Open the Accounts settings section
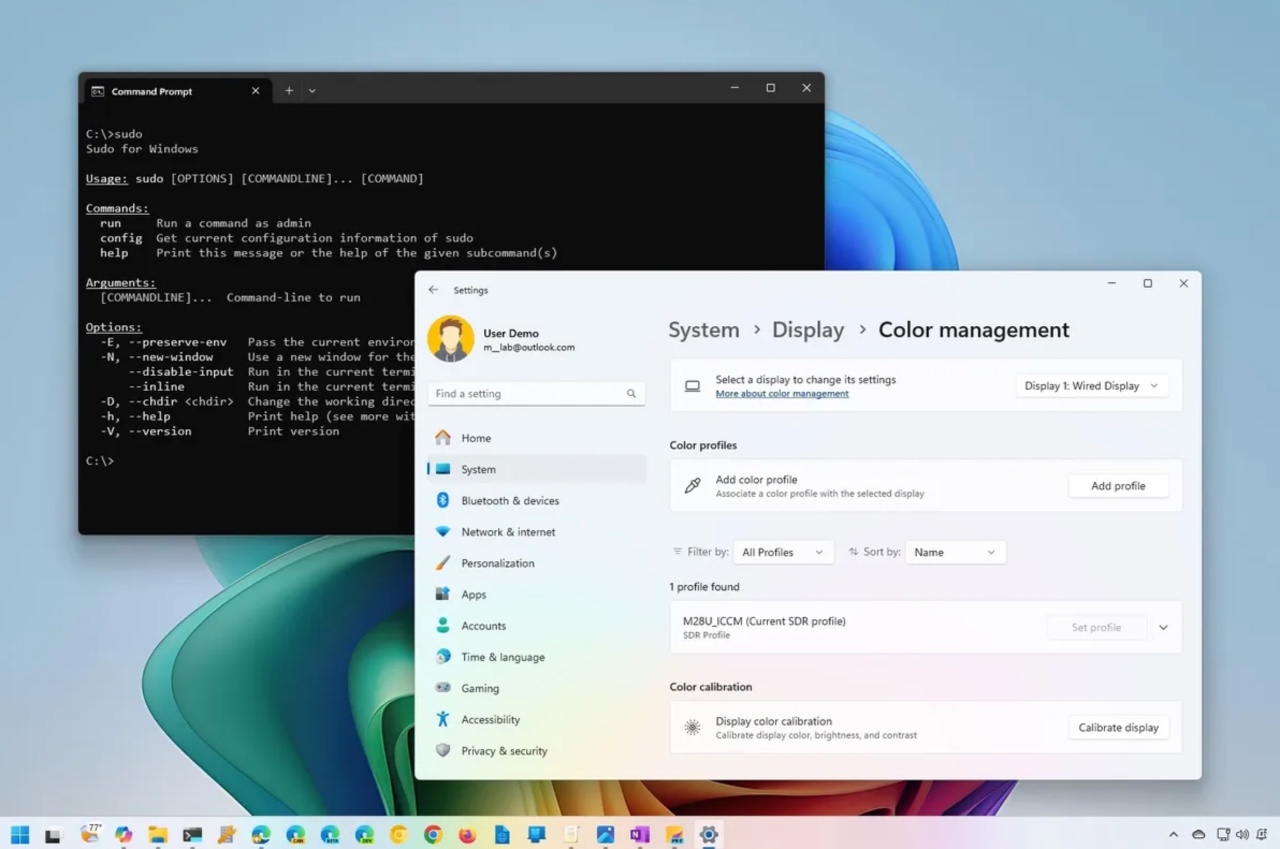Screen dimensions: 1280x849 484,625
